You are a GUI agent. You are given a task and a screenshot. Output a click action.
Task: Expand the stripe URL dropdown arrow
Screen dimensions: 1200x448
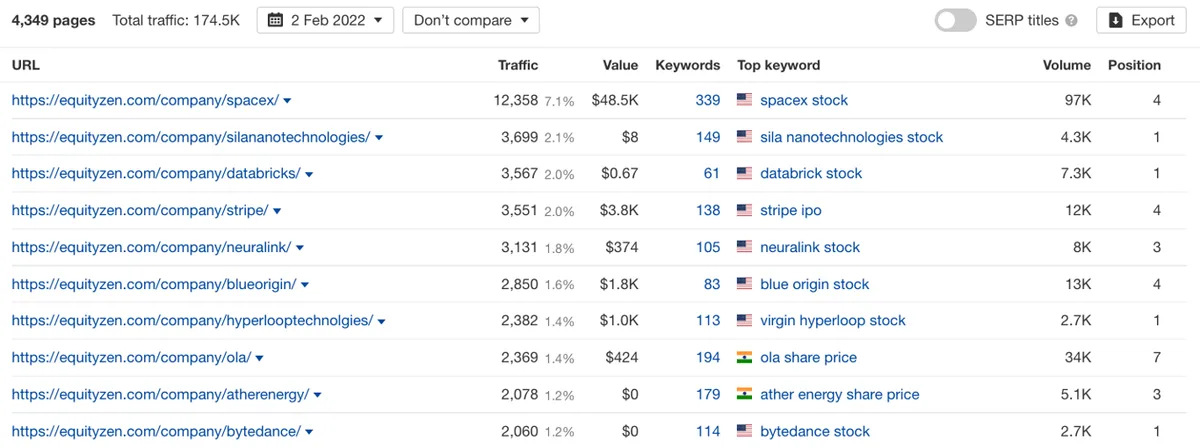pyautogui.click(x=277, y=211)
